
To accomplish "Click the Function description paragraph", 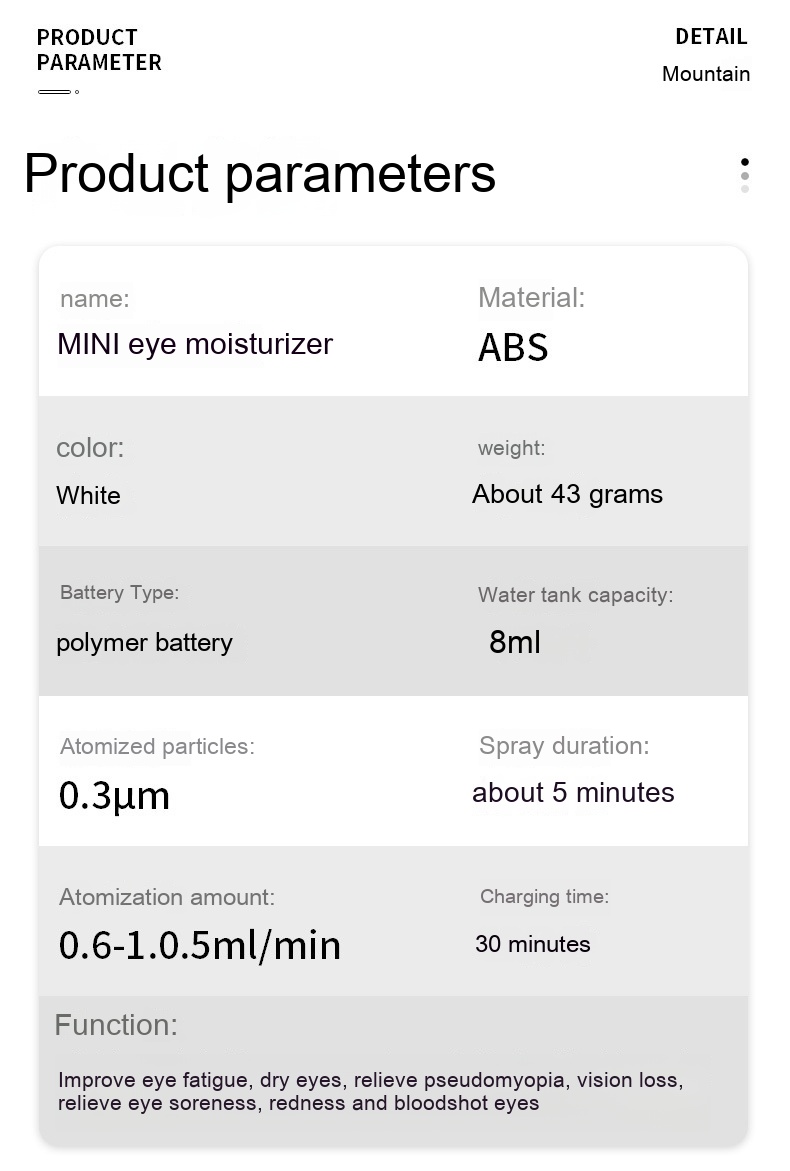I will click(370, 1092).
